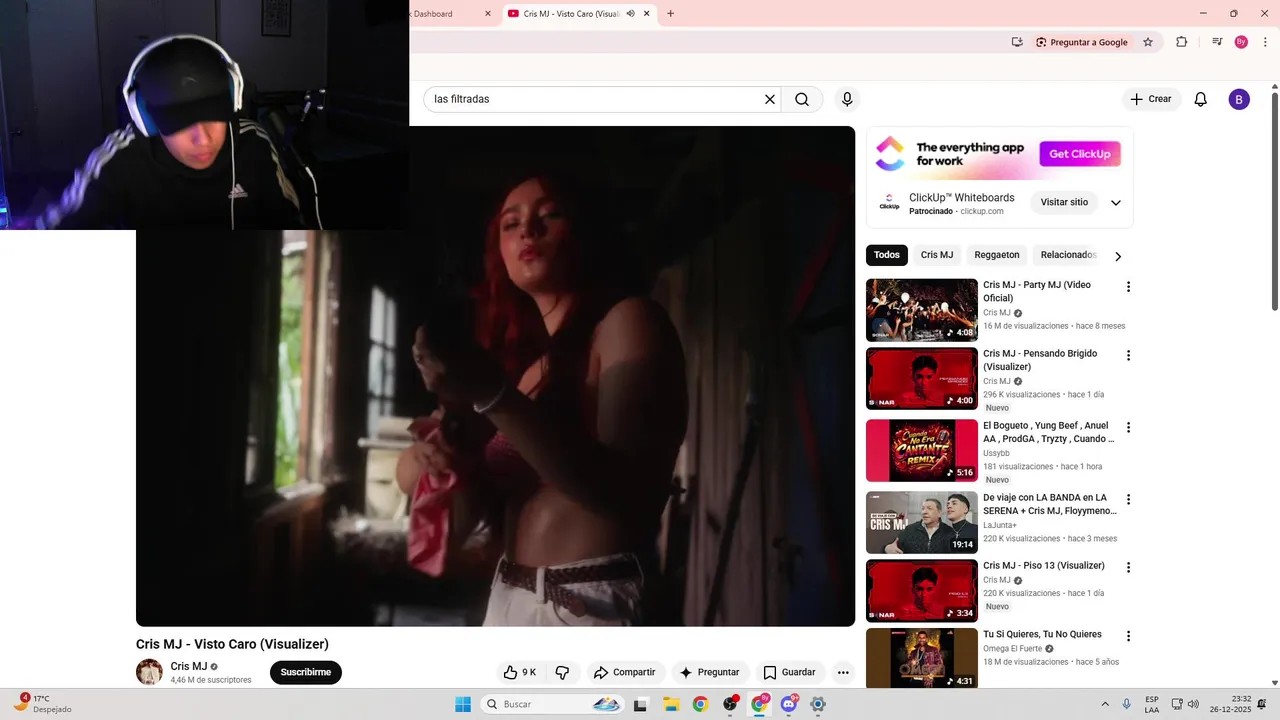Open media controls icon in Chrome toolbar
The width and height of the screenshot is (1280, 720).
coord(1217,42)
